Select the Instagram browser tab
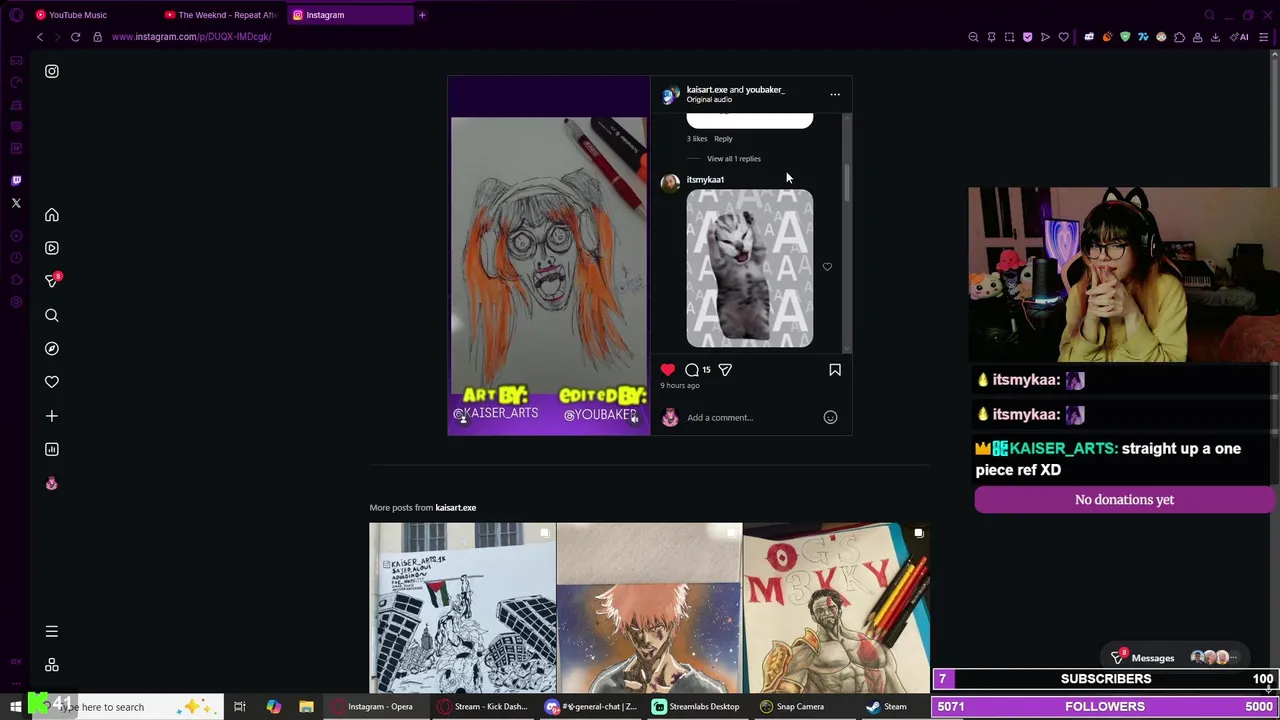 pyautogui.click(x=348, y=15)
